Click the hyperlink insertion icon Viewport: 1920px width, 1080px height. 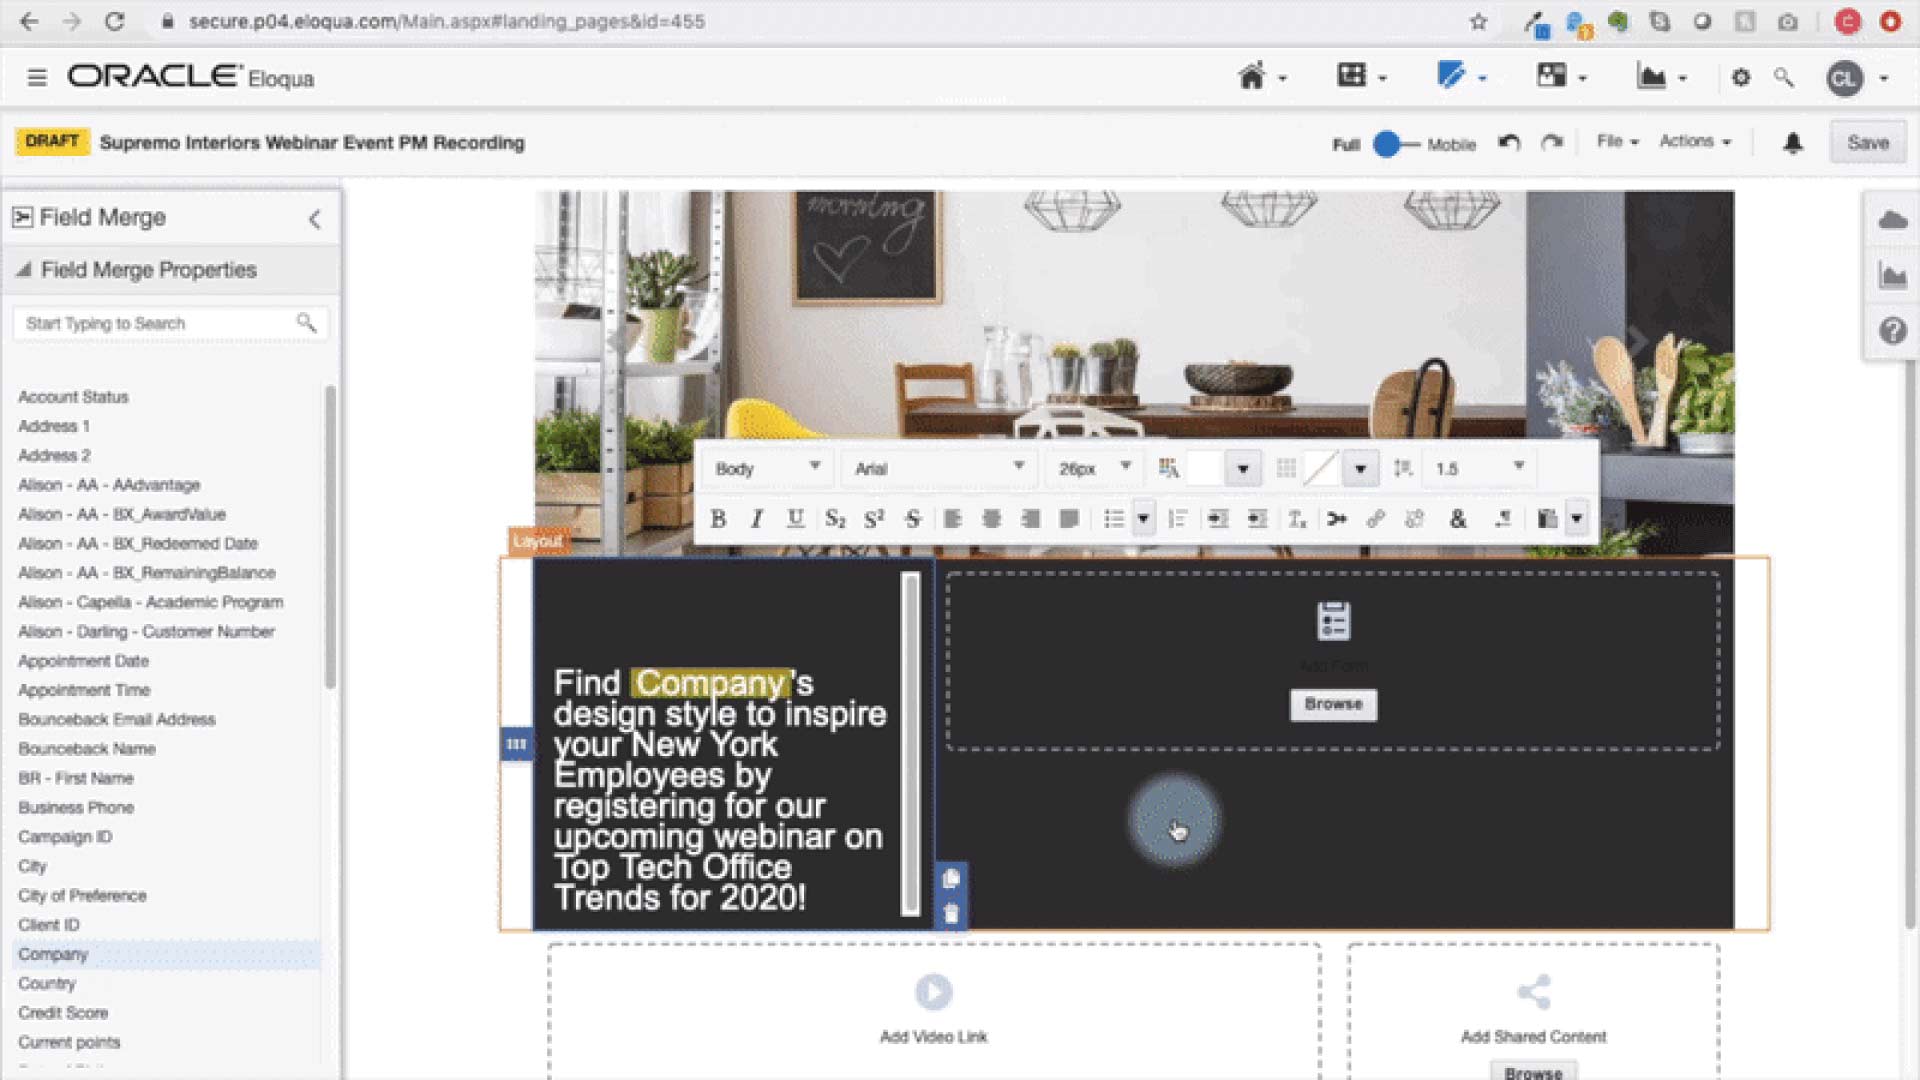pyautogui.click(x=1379, y=518)
